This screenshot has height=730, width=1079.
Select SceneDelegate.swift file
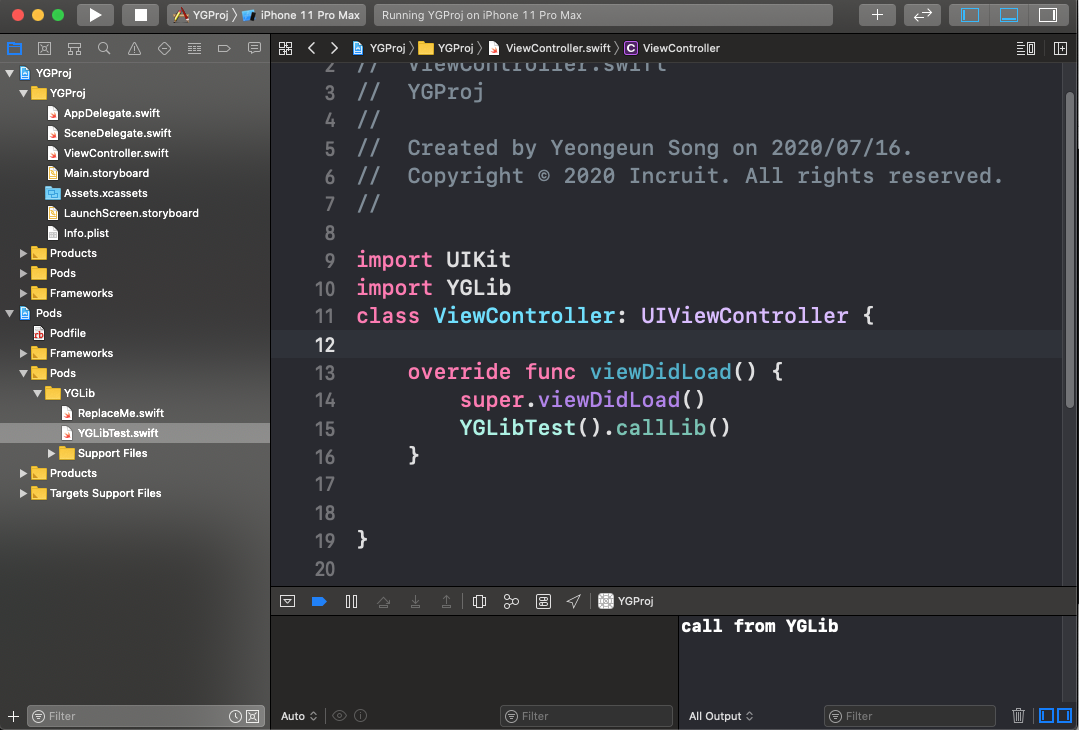coord(117,133)
